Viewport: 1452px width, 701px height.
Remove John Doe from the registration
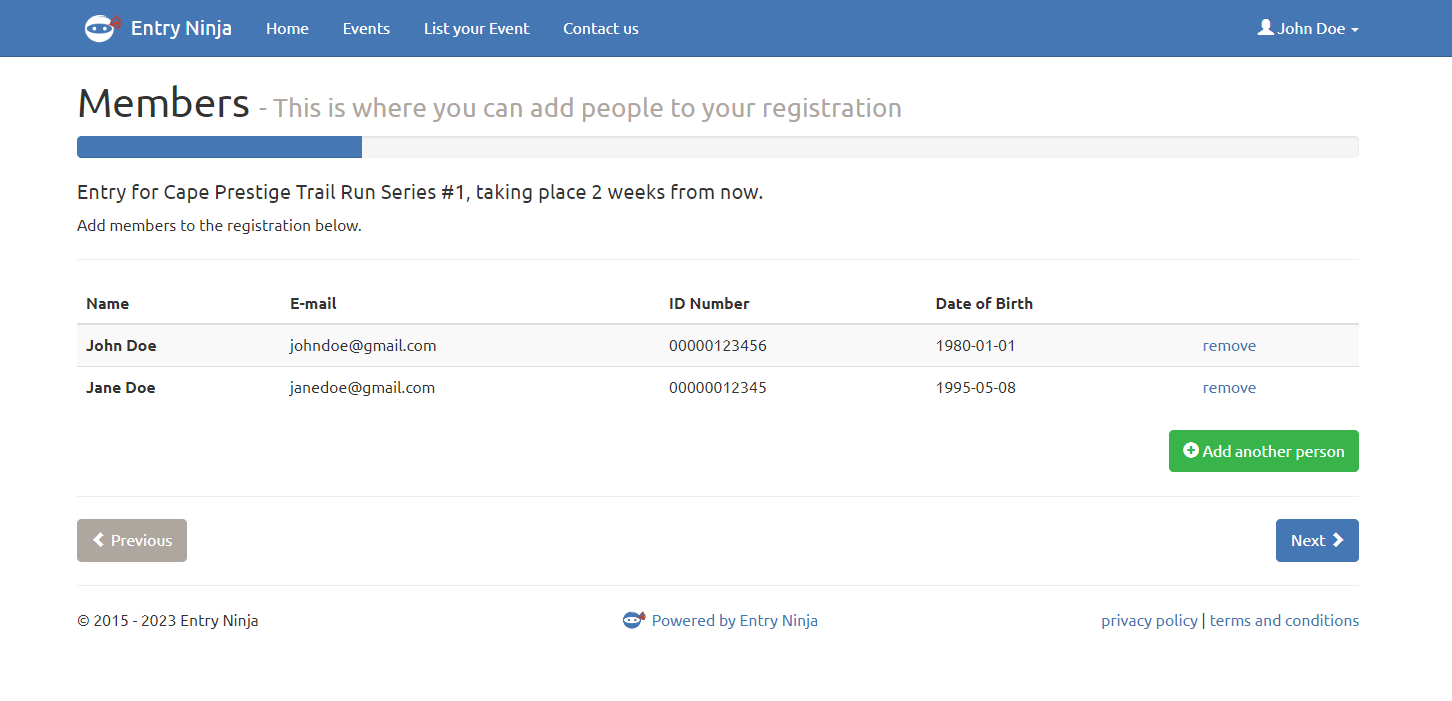tap(1229, 346)
